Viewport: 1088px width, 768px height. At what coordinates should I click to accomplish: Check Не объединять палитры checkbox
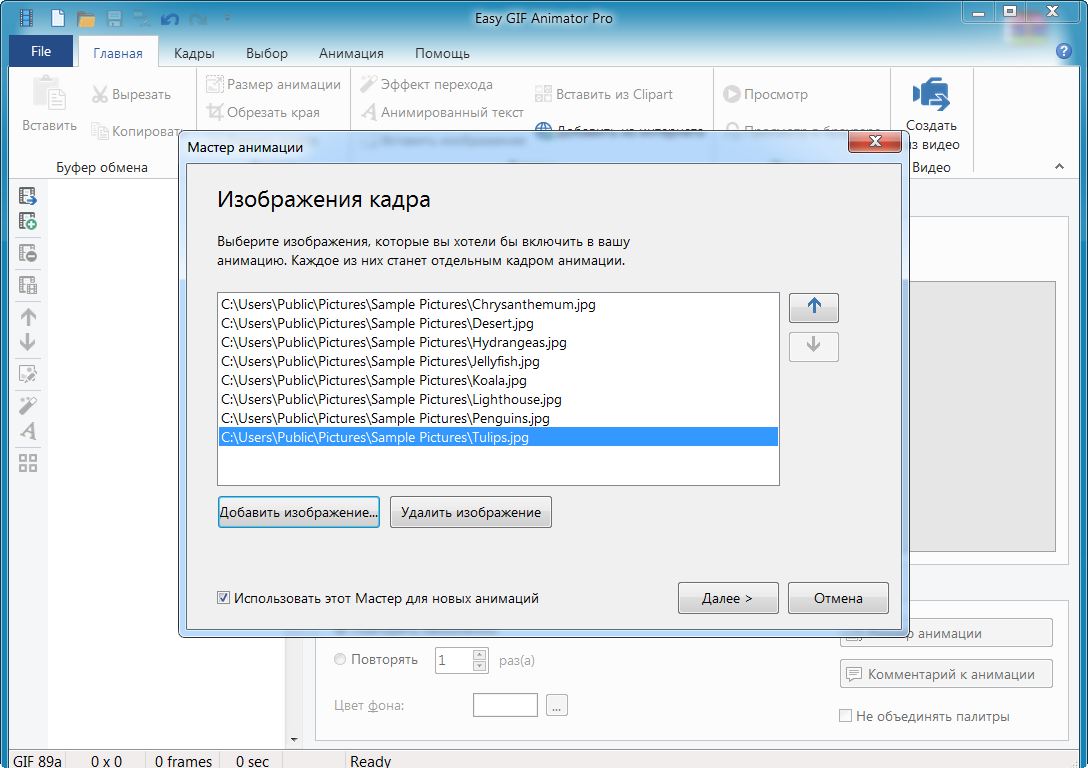click(845, 716)
